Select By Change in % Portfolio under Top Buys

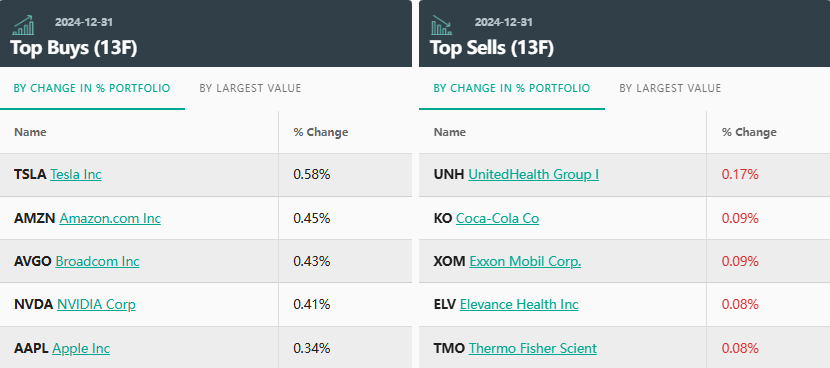92,88
